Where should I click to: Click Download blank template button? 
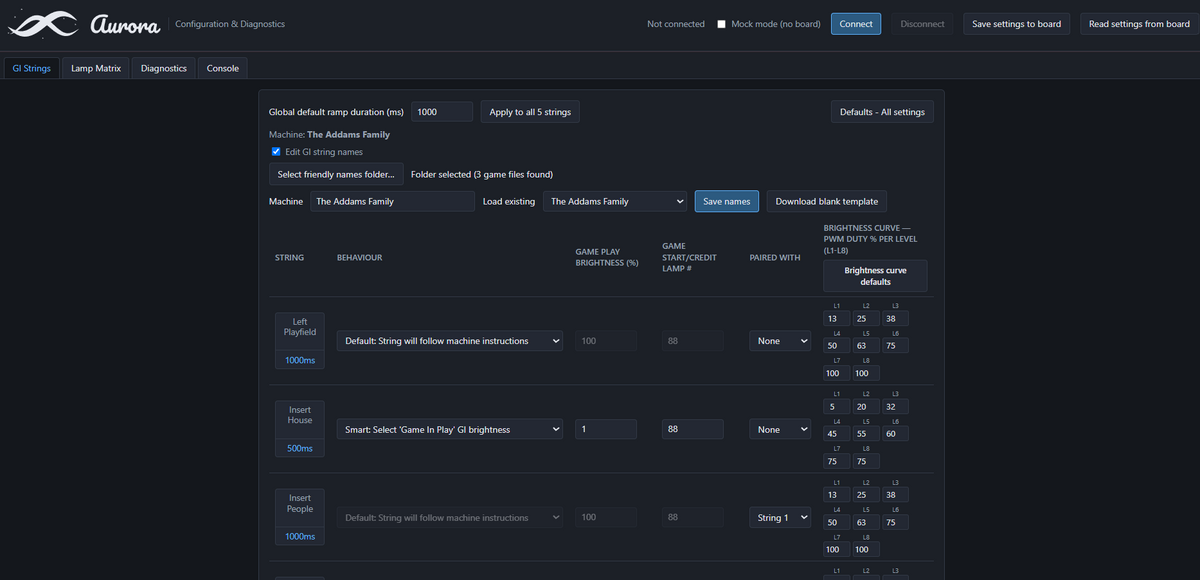[826, 201]
